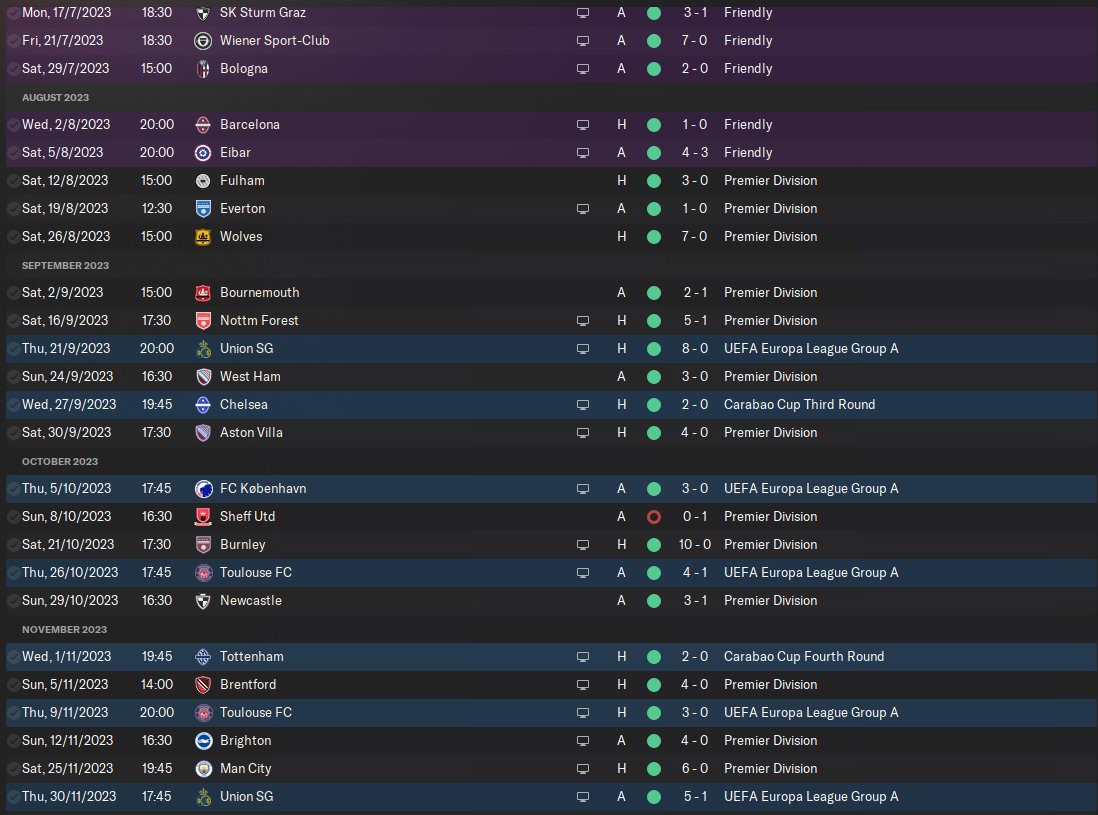This screenshot has height=815, width=1098.
Task: Click the OCTOBER 2023 month header
Action: tap(60, 462)
